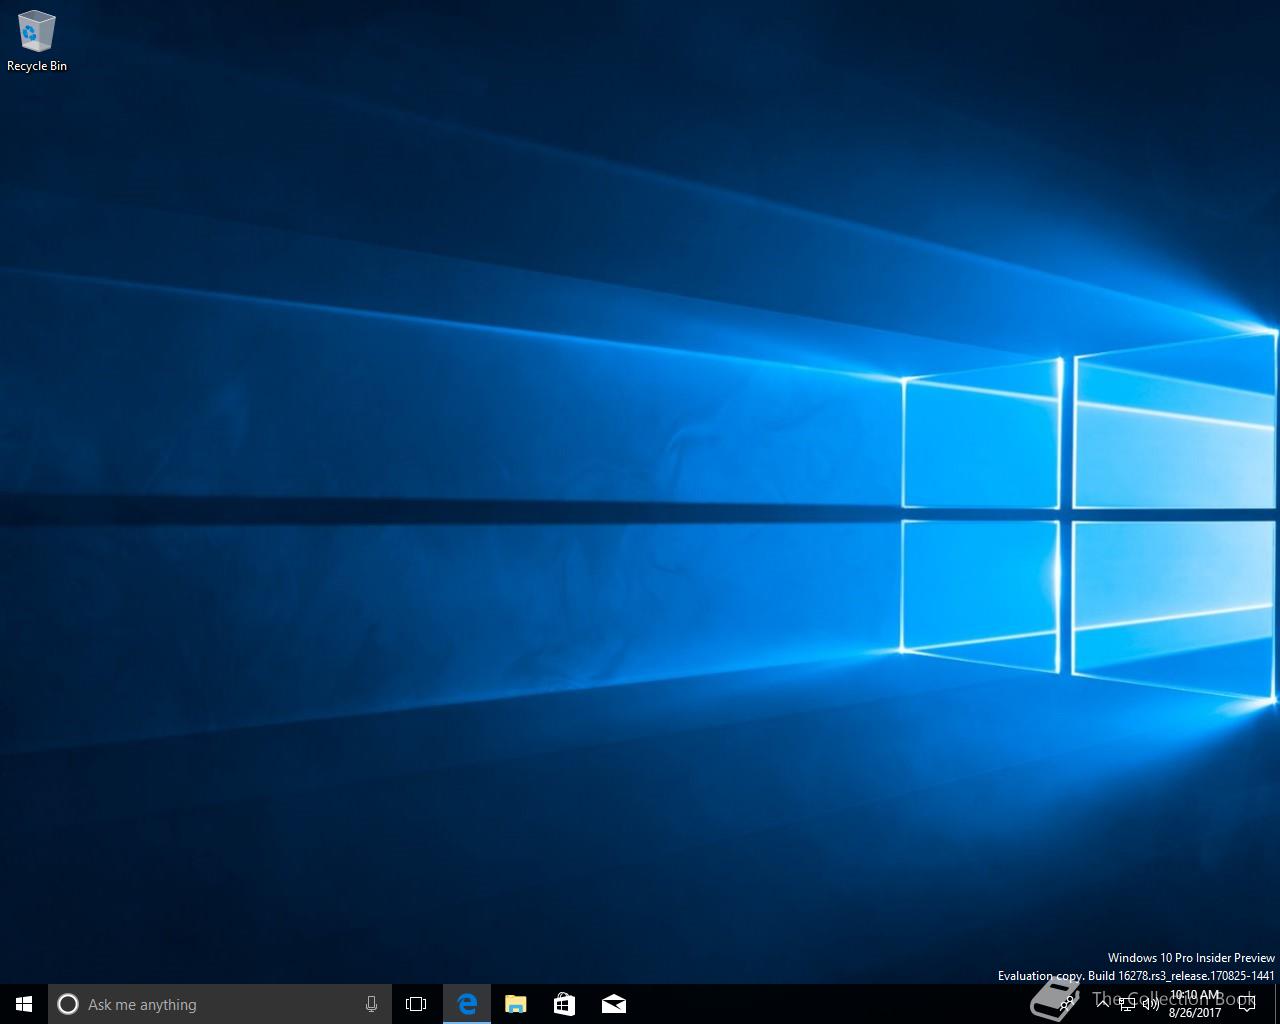Open the Microsoft Store taskbar icon

[564, 1004]
